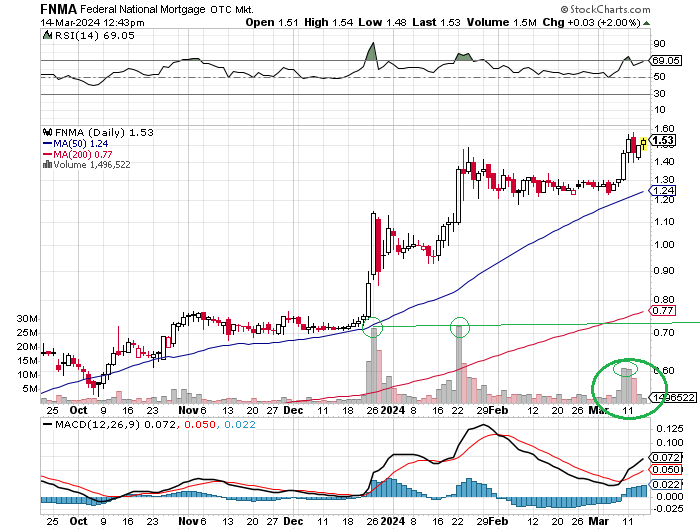This screenshot has height=530, width=700.
Task: Click the 25M label on the volume axis
Action: (x=27, y=333)
